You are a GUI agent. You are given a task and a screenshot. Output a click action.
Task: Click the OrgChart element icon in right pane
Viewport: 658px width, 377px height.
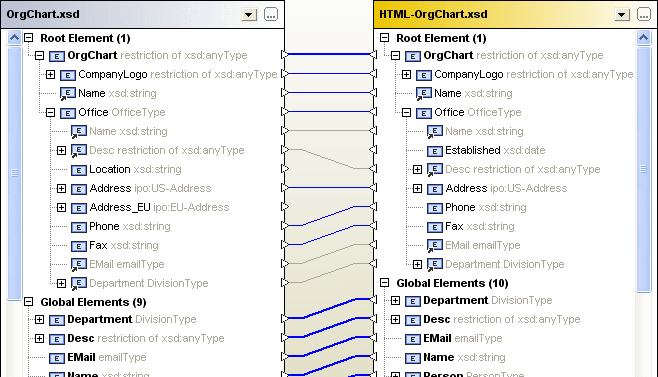click(413, 56)
